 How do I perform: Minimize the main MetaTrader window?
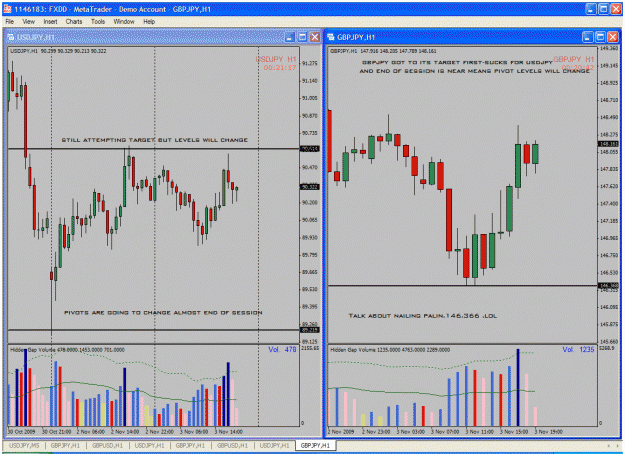[591, 9]
